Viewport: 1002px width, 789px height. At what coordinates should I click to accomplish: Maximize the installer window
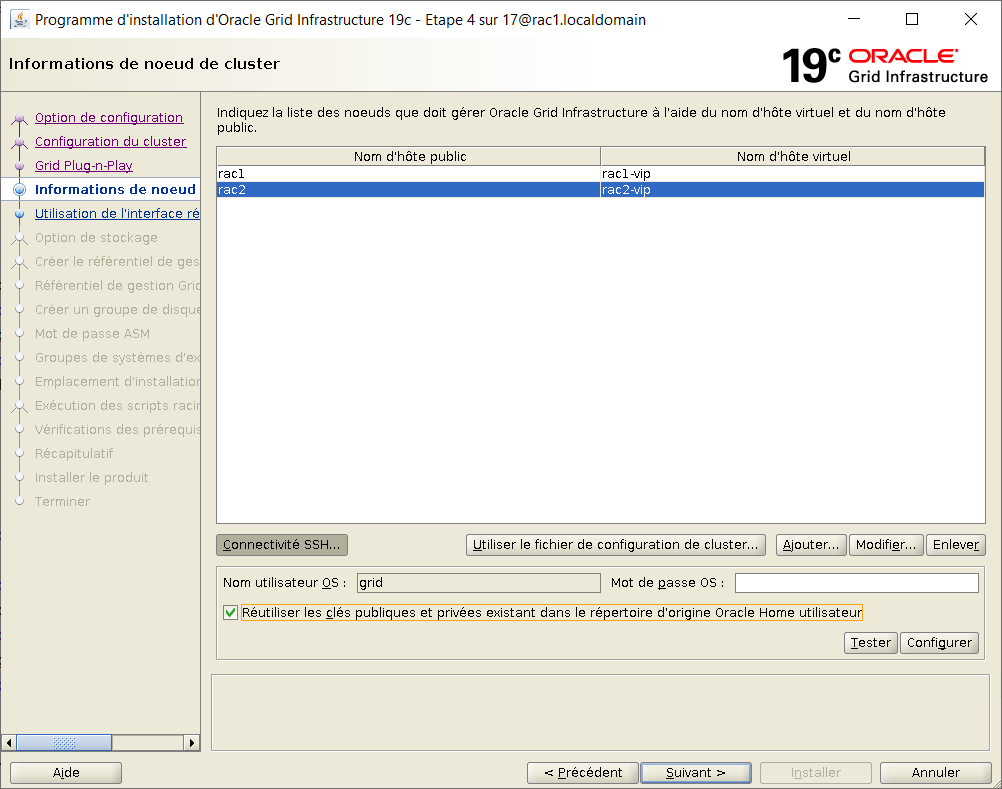pos(912,19)
